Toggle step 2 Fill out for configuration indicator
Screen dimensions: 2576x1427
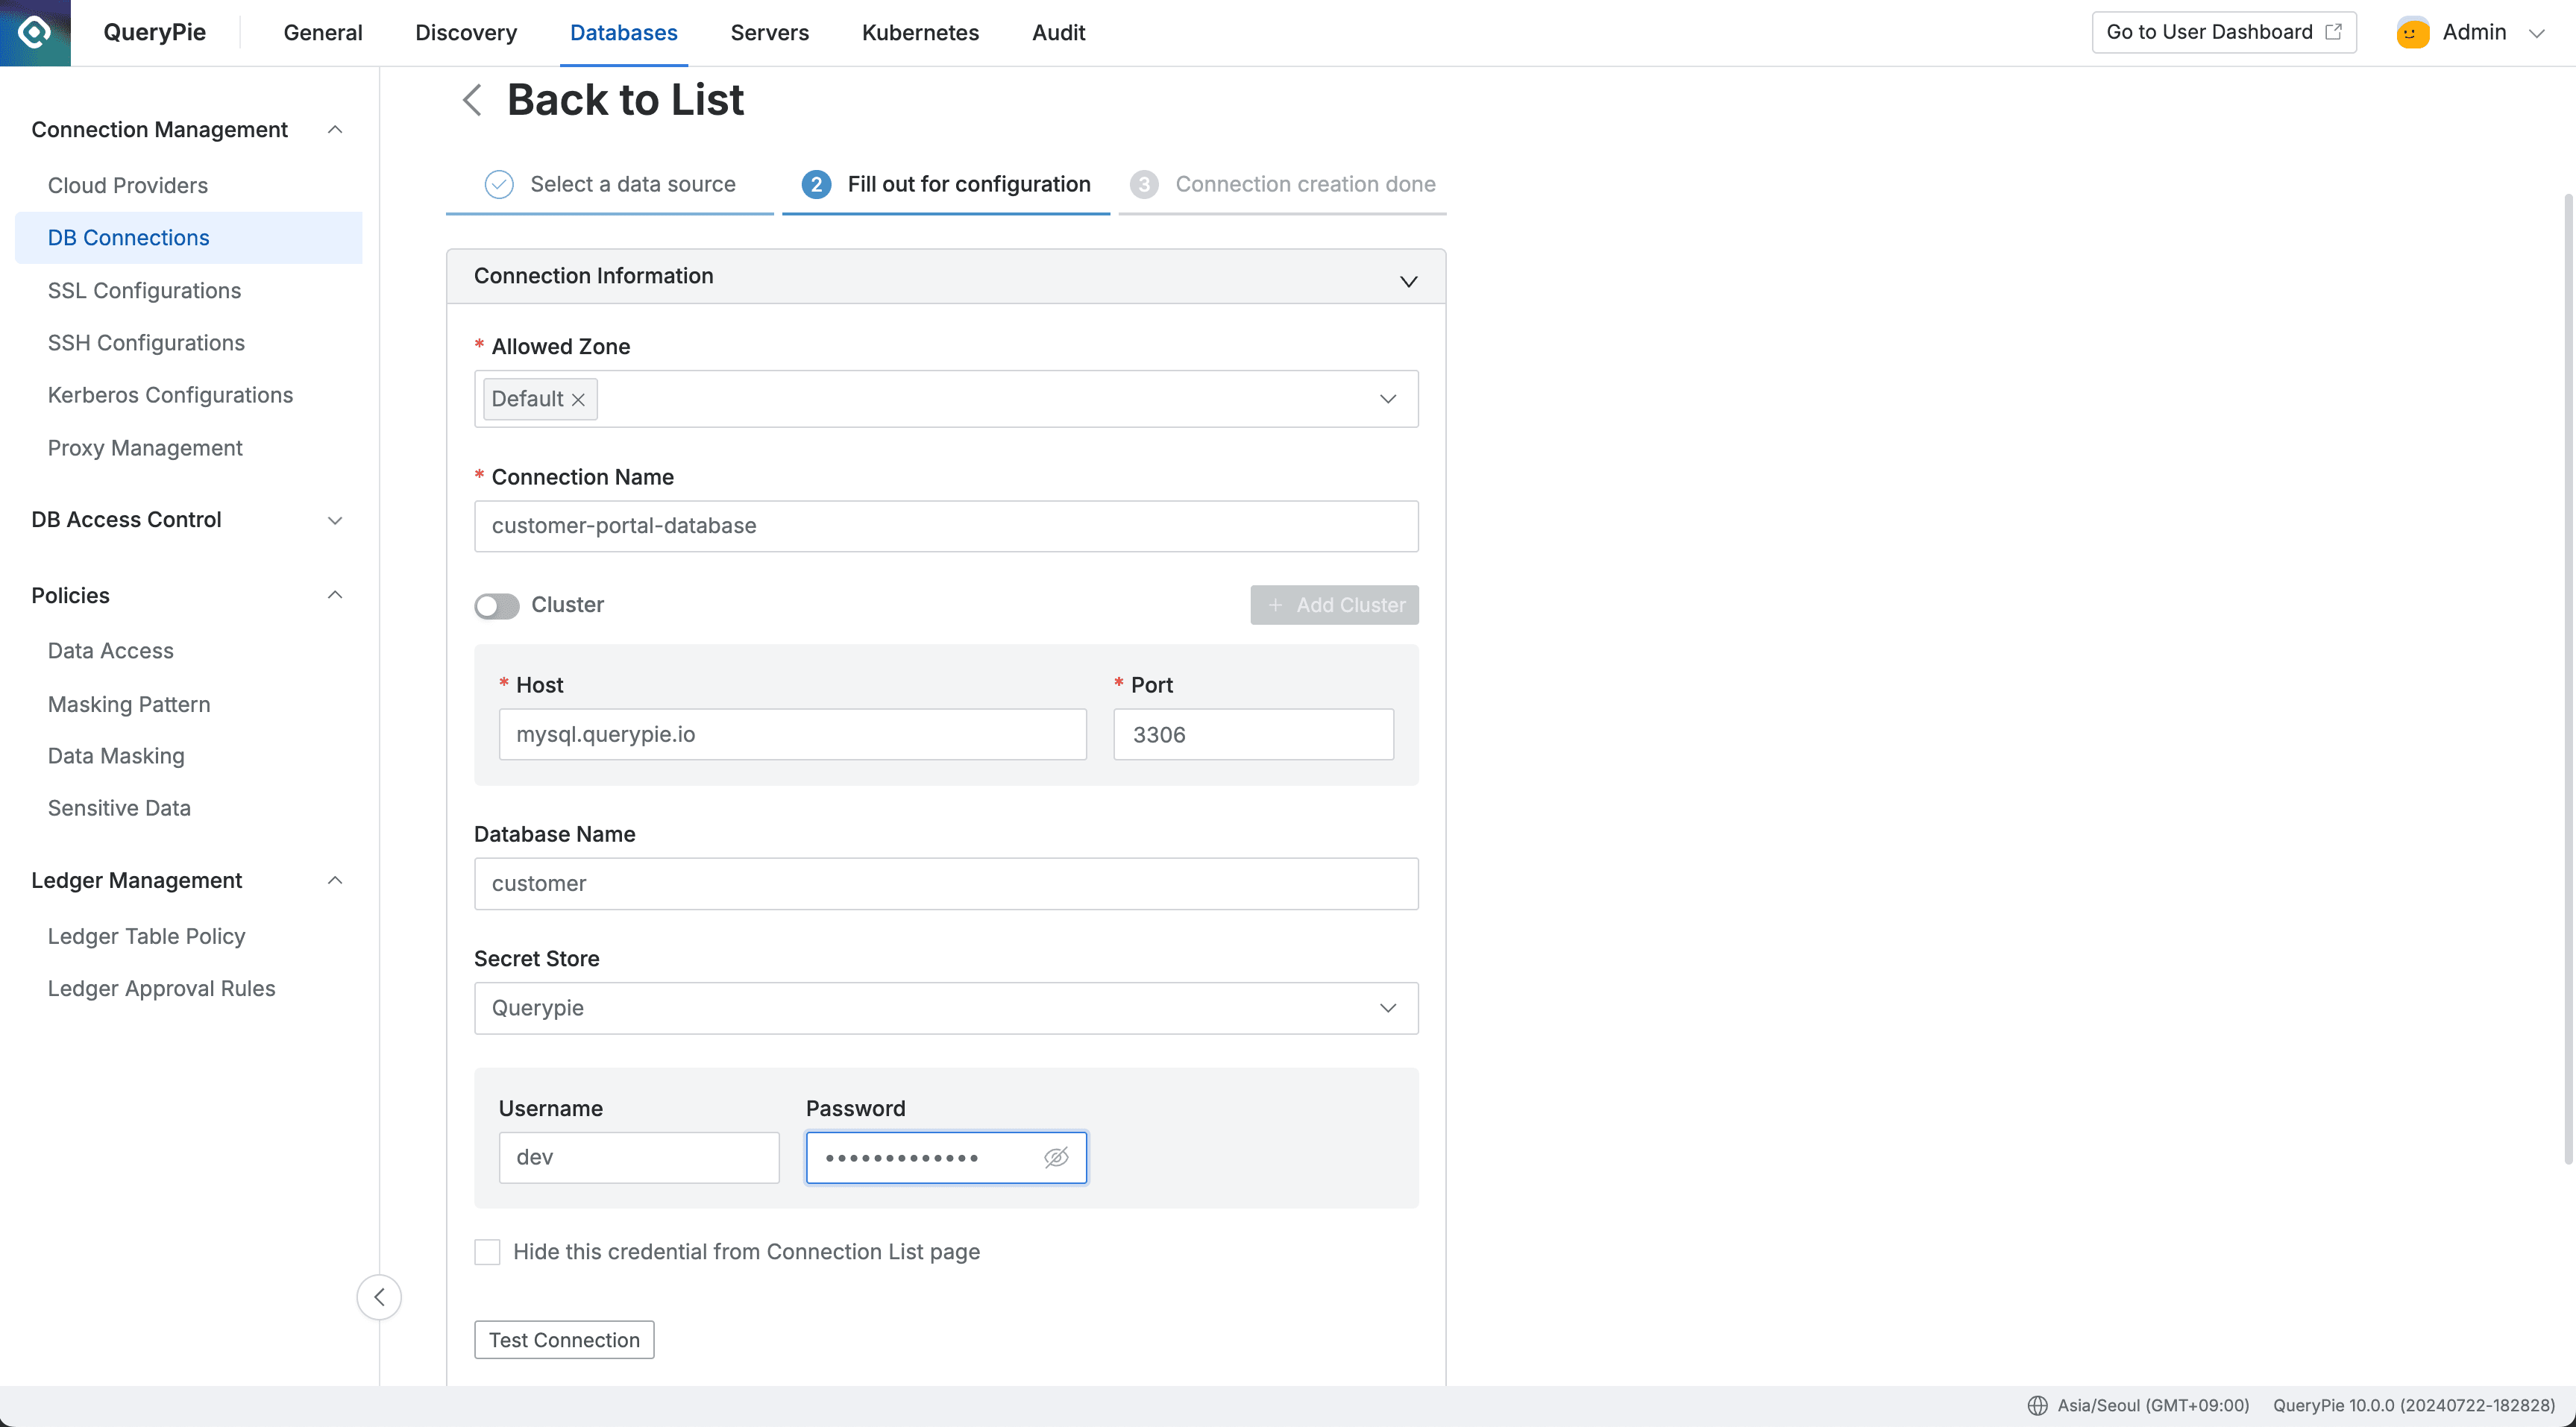[x=817, y=184]
